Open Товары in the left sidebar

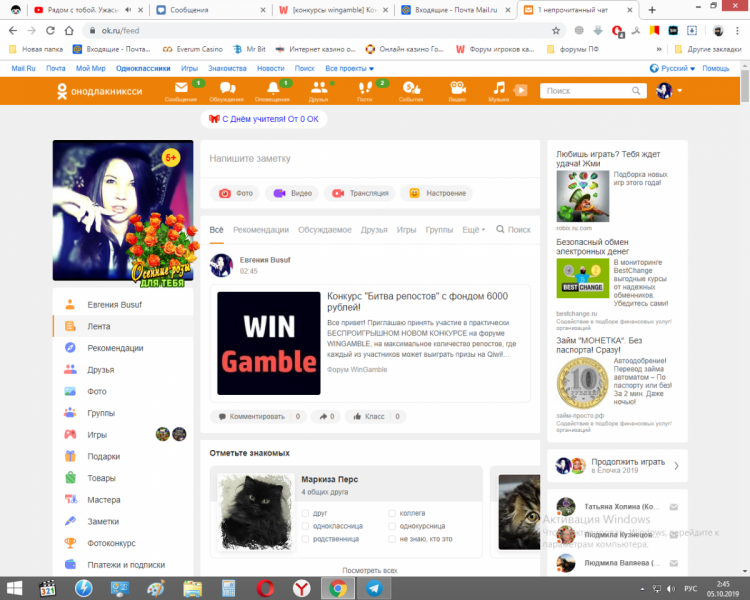[x=123, y=478]
